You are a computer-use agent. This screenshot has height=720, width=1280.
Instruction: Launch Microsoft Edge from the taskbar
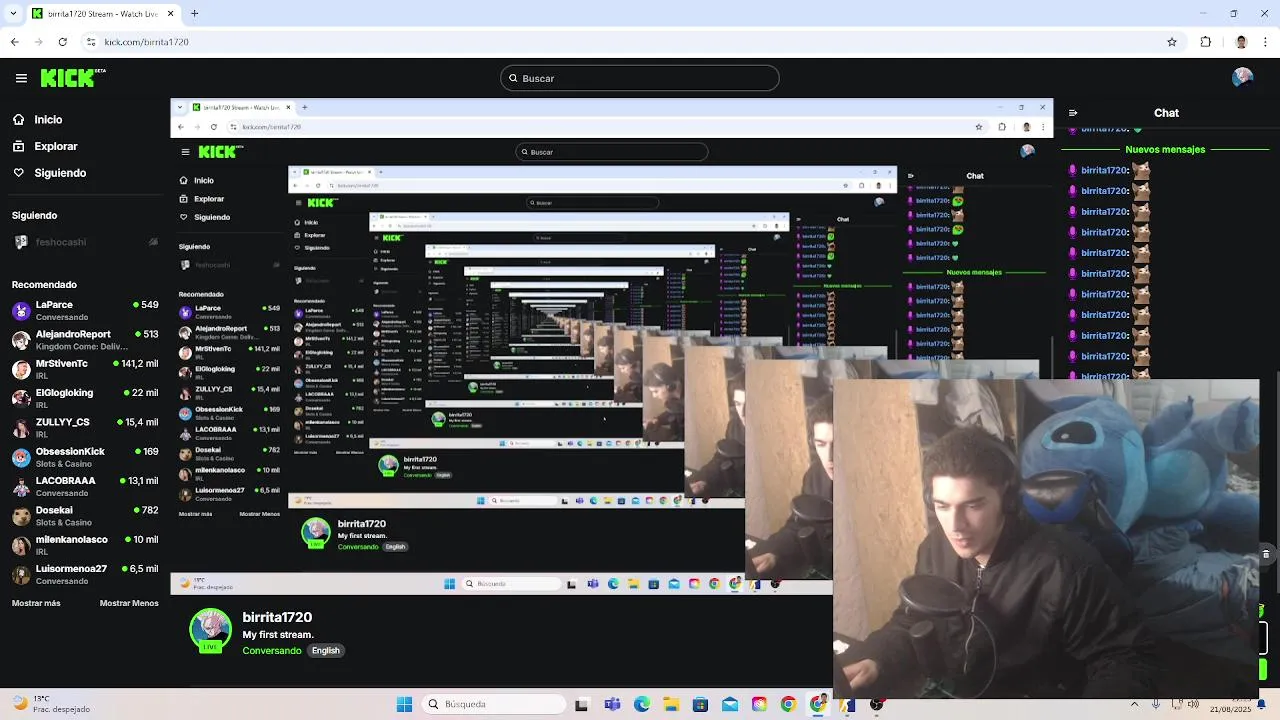[x=642, y=704]
